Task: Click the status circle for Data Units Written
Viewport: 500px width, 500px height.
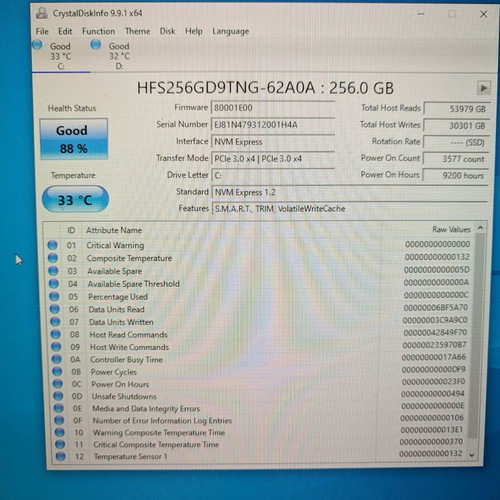Action: click(x=55, y=322)
